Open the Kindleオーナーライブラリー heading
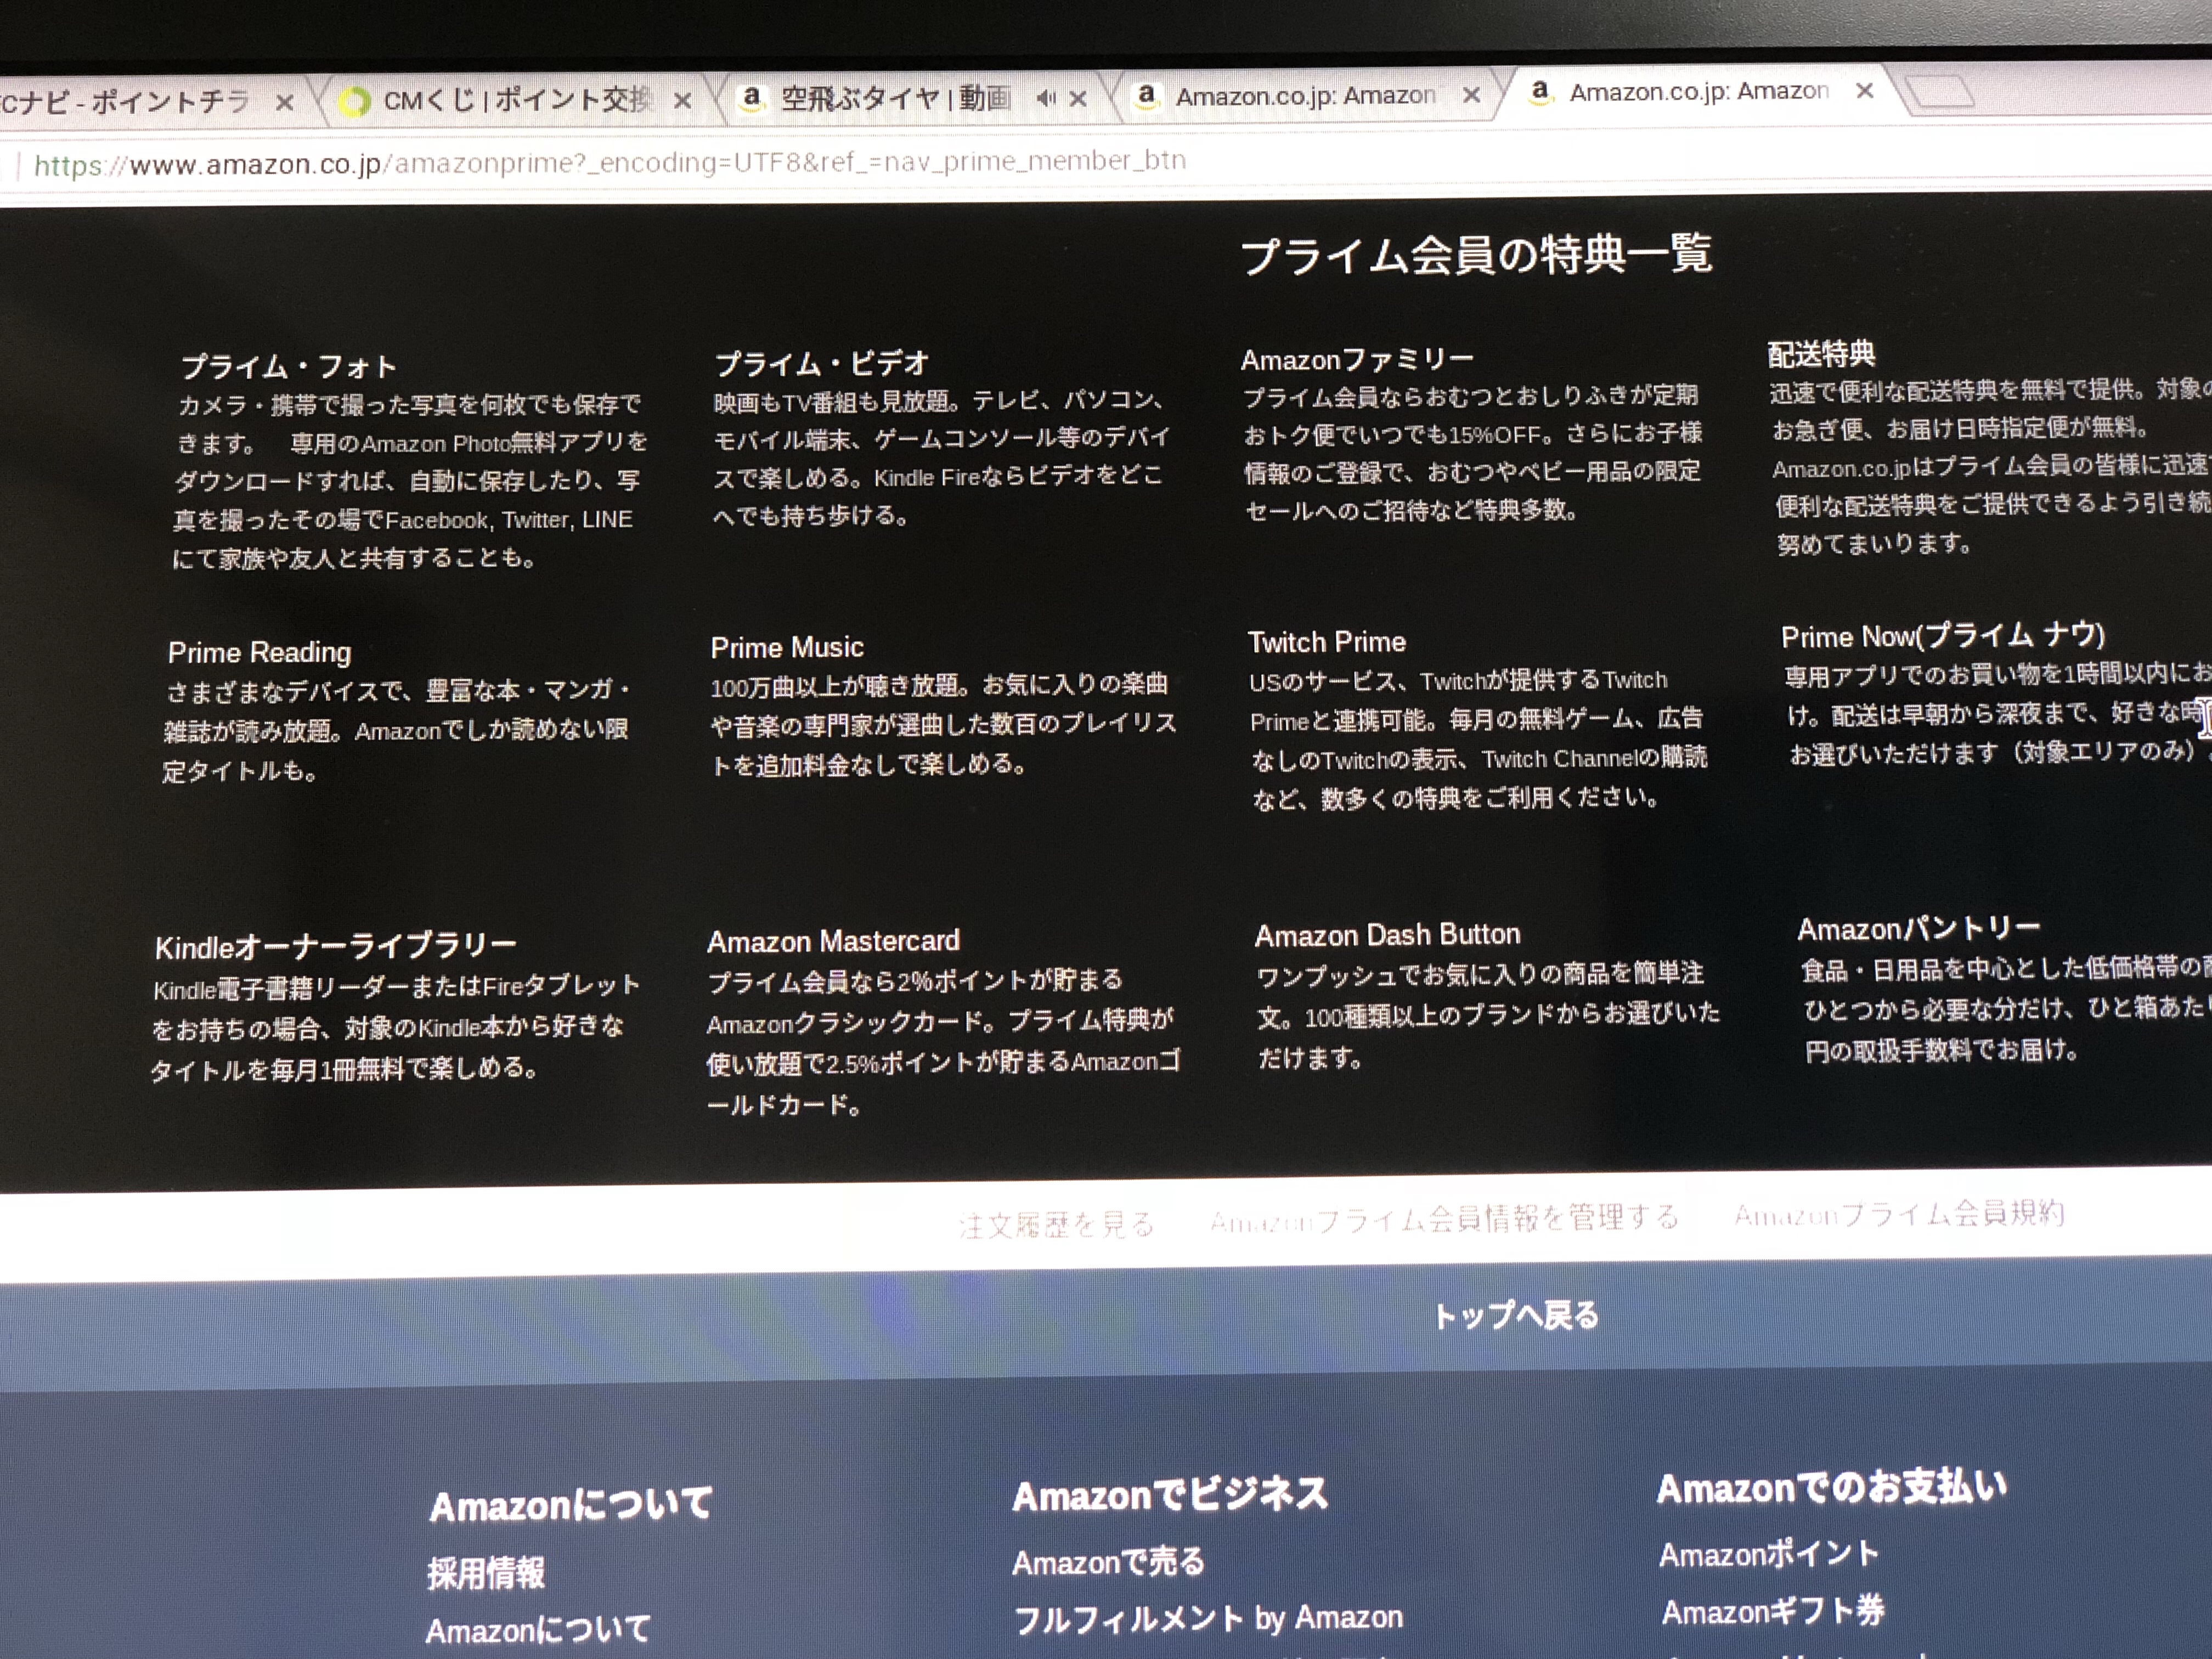 [x=335, y=946]
